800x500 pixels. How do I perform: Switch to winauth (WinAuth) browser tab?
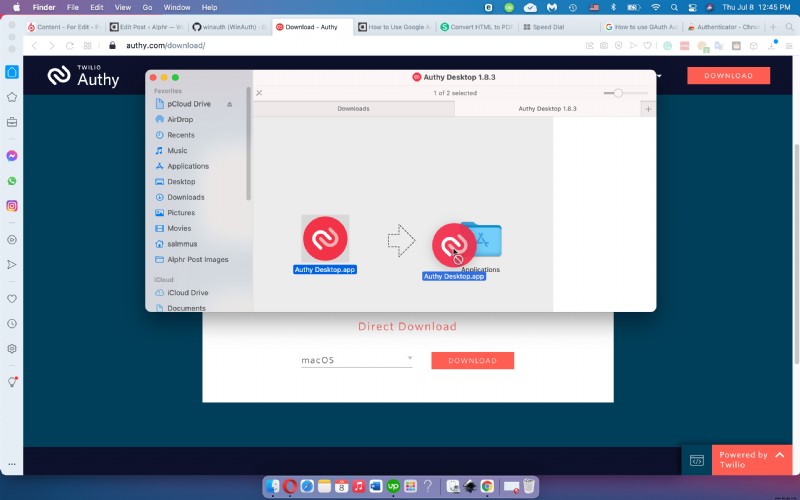point(229,27)
